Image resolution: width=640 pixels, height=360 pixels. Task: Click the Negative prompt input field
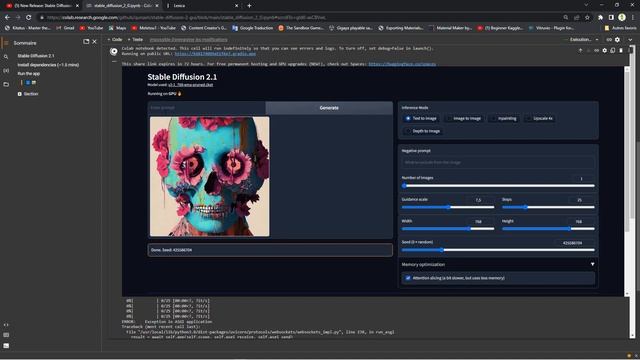click(498, 162)
